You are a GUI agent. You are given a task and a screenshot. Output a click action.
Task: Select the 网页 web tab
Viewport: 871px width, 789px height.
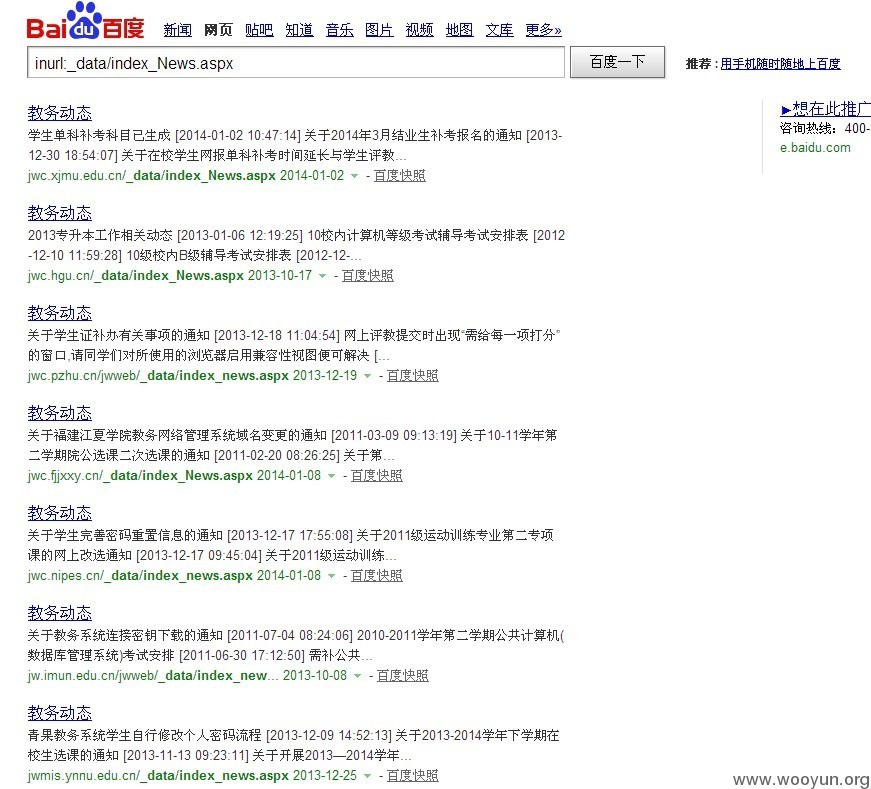click(218, 29)
